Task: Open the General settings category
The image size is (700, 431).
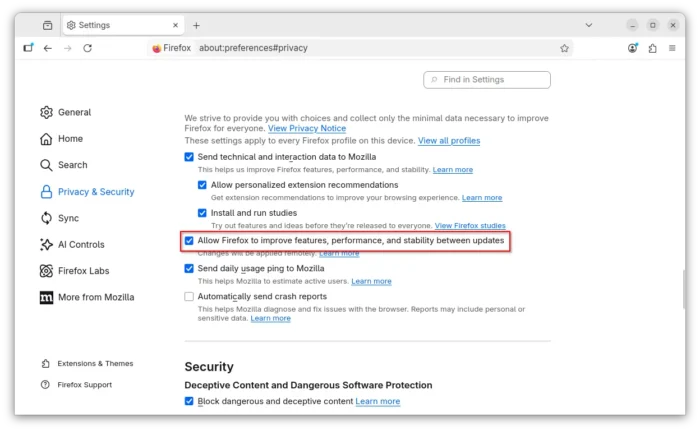Action: click(x=74, y=113)
